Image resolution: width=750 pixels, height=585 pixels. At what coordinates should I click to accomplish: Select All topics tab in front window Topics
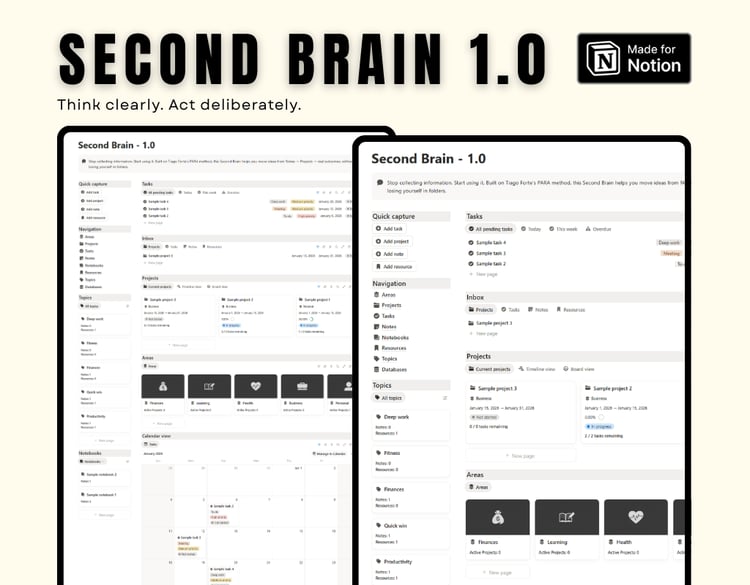point(388,397)
